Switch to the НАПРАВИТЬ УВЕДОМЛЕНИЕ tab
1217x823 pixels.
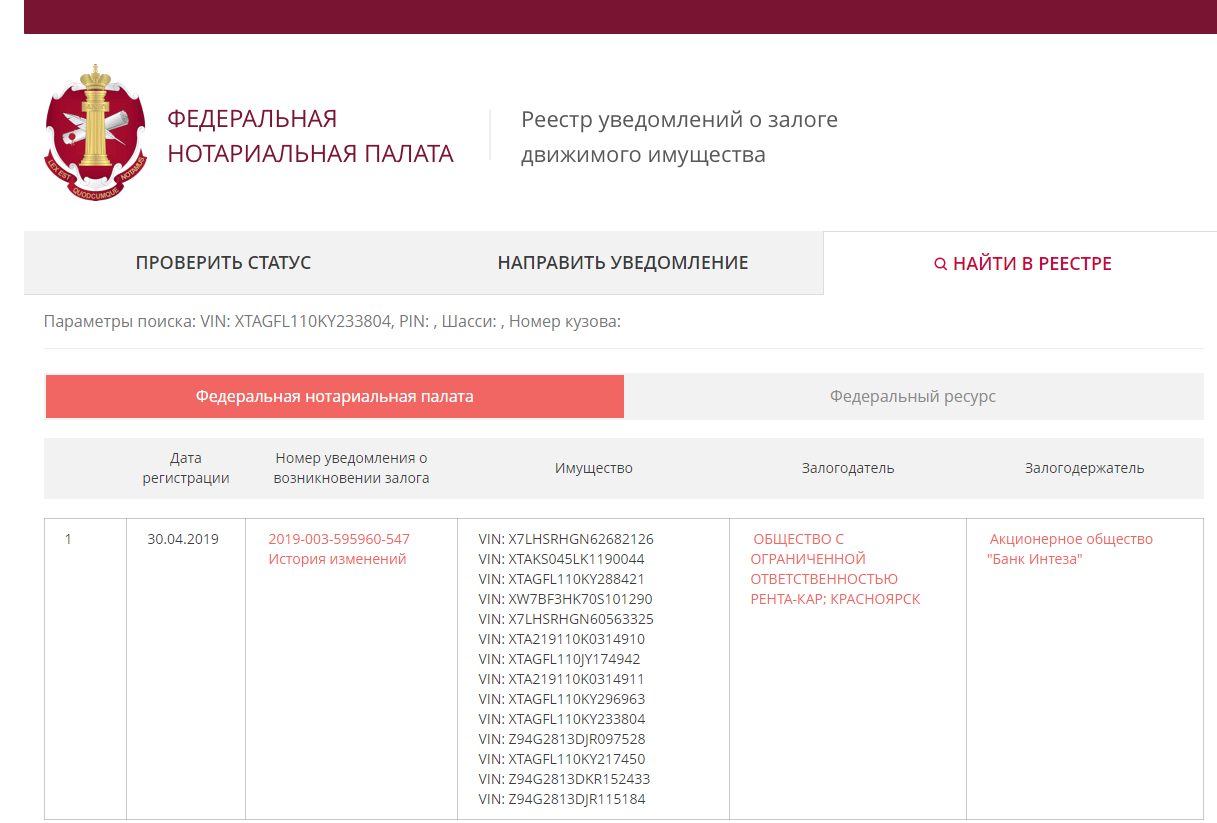pyautogui.click(x=622, y=263)
